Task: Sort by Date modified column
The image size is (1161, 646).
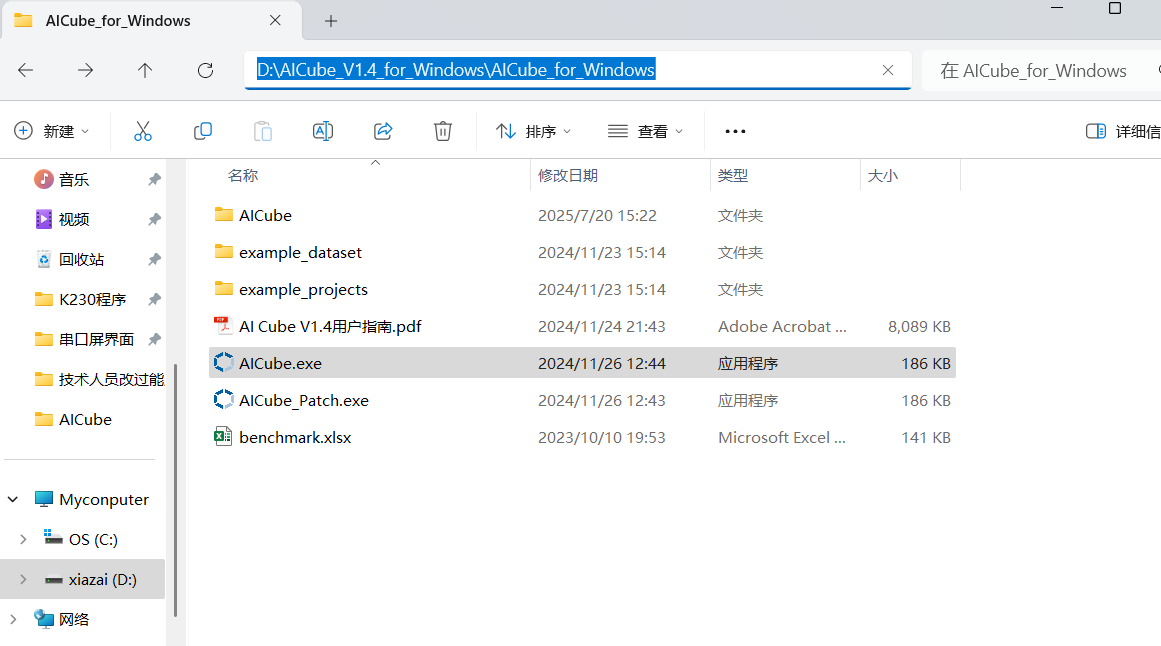Action: click(x=568, y=176)
